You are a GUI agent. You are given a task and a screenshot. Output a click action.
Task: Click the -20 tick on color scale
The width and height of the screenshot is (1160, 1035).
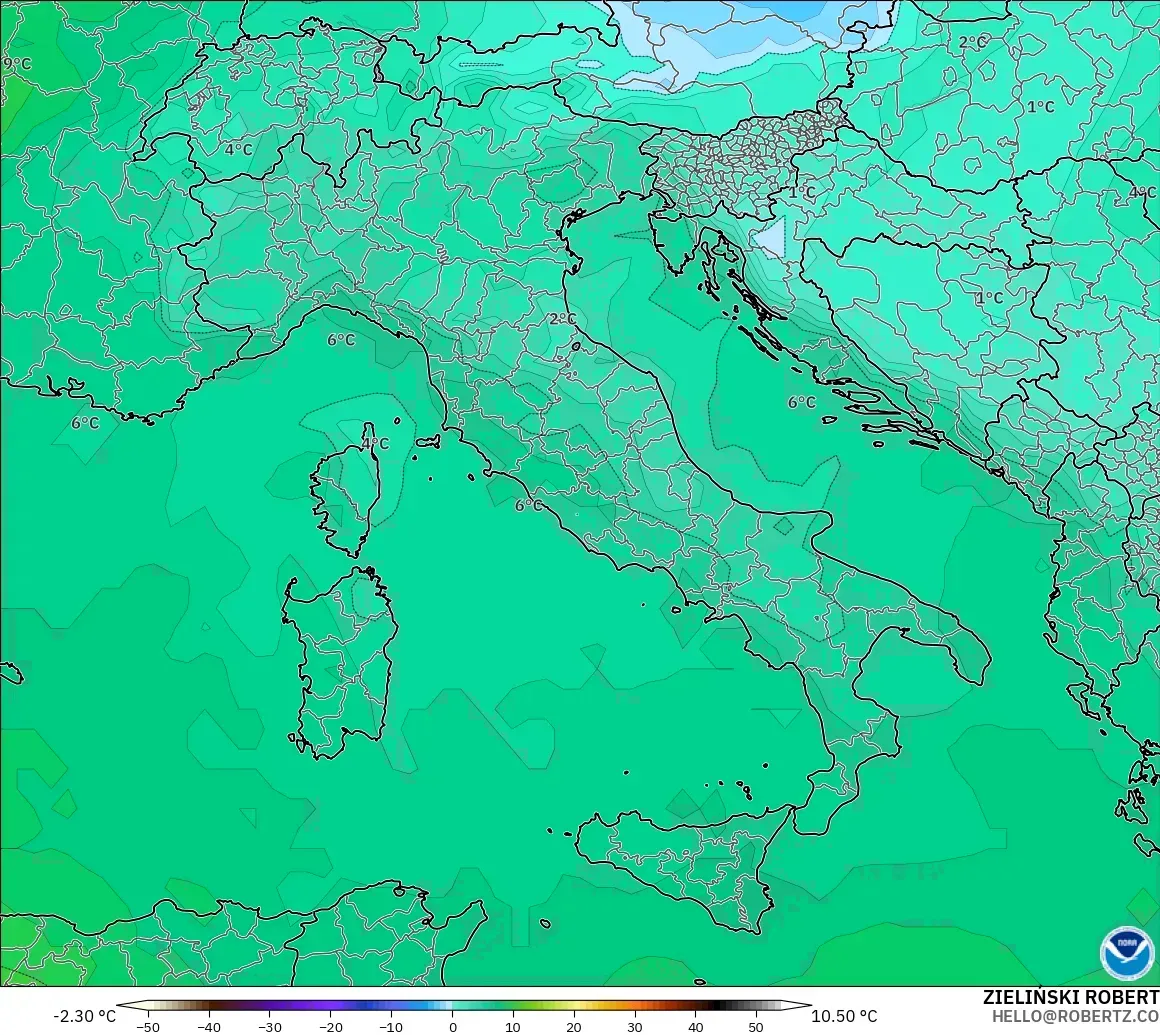pyautogui.click(x=330, y=1027)
